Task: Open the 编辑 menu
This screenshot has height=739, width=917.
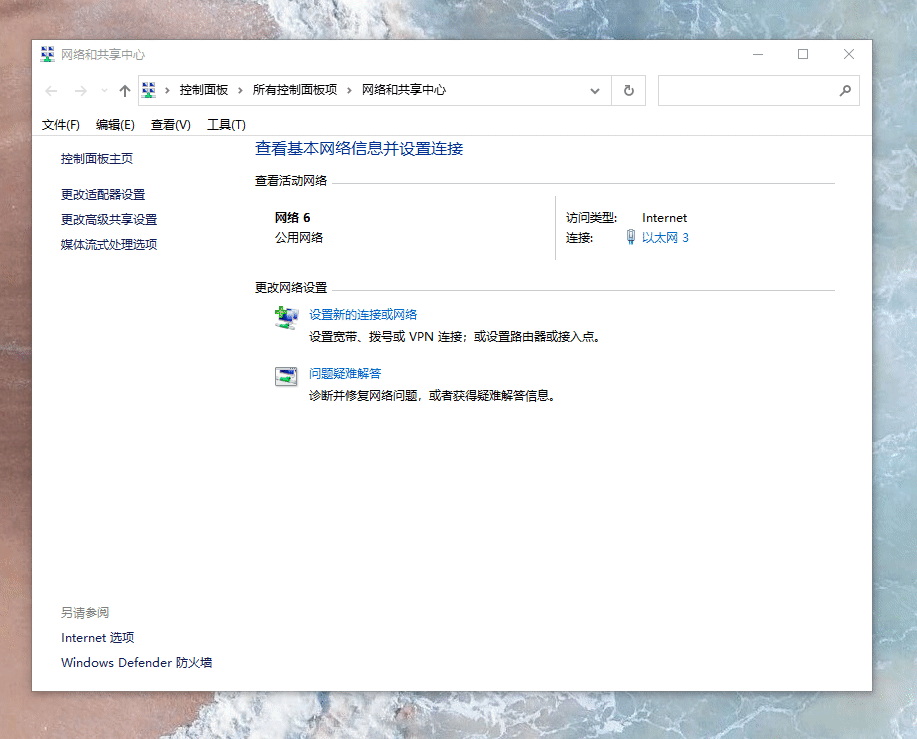Action: tap(114, 125)
